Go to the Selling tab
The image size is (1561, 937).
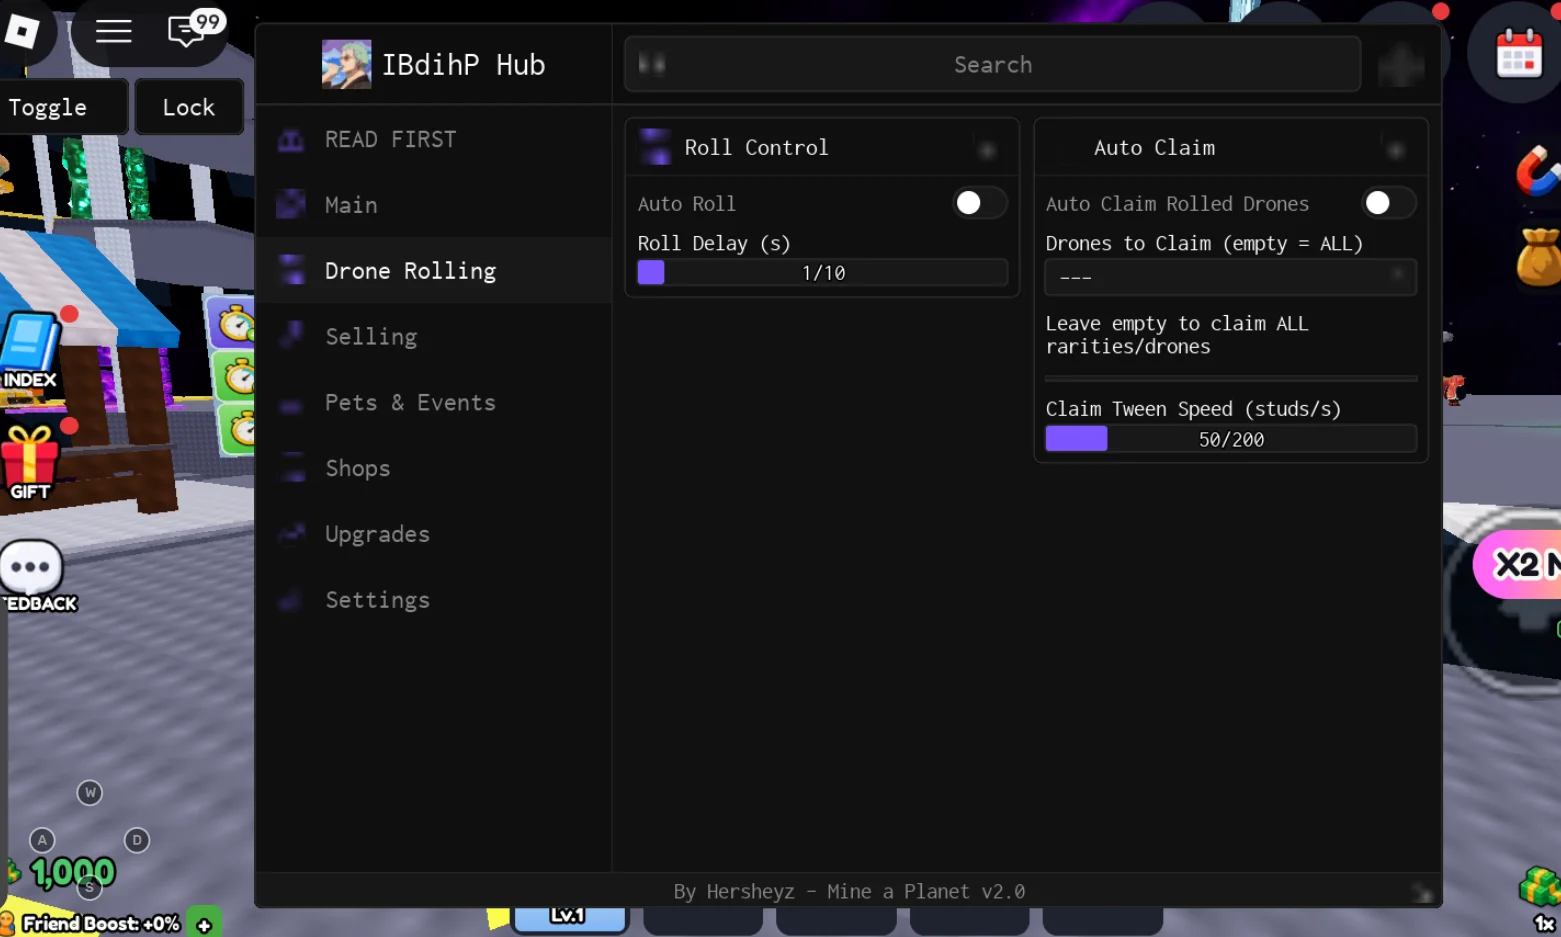(x=433, y=336)
